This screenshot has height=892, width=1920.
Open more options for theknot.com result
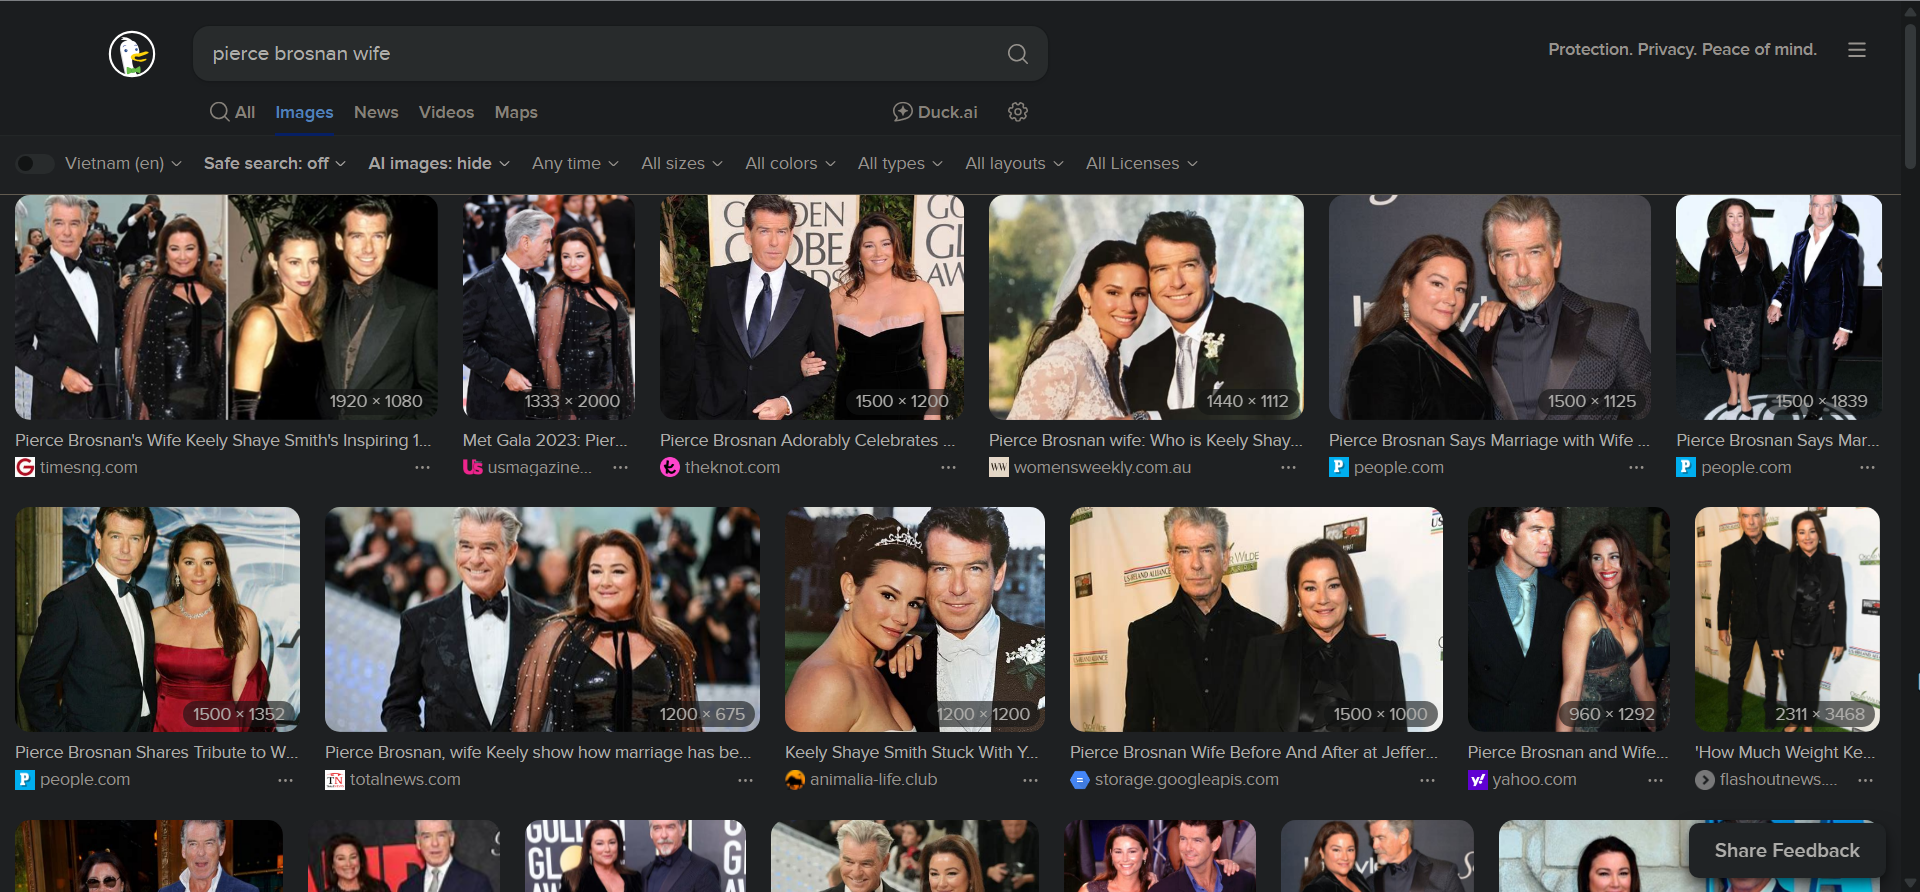948,467
